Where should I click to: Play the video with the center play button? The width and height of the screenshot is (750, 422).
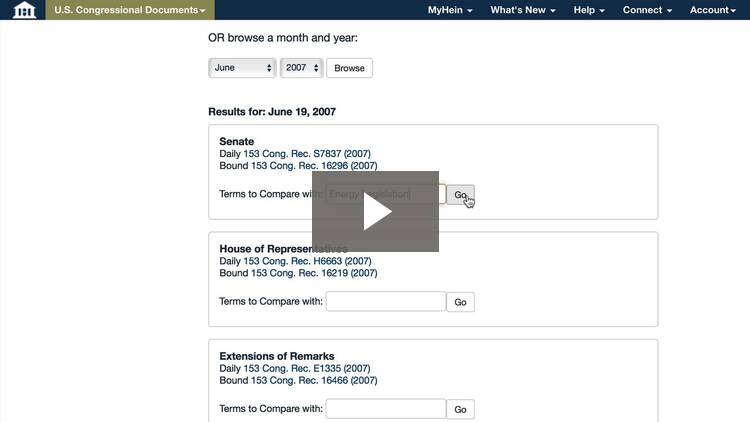(375, 211)
